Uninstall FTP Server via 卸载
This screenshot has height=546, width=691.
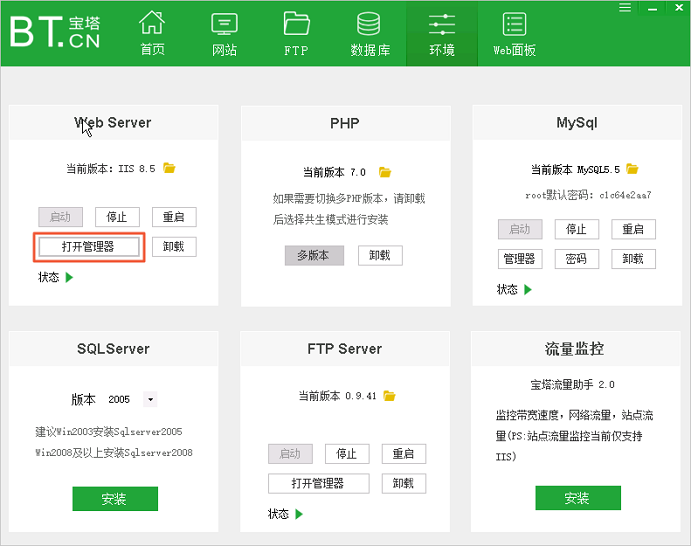(x=404, y=483)
